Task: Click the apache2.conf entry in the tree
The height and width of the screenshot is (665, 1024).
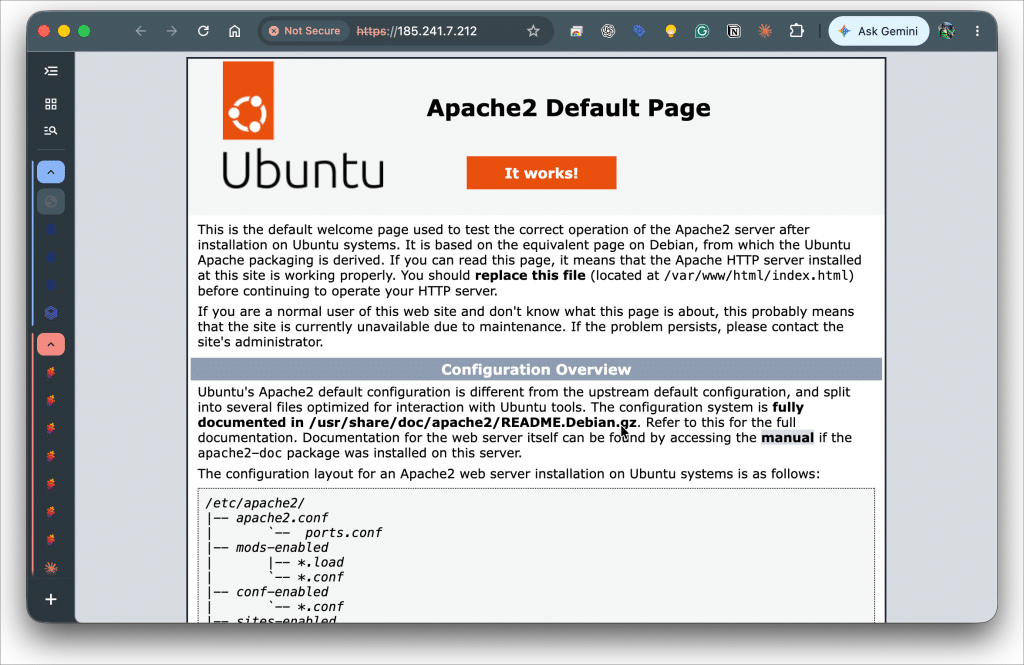Action: coord(281,518)
